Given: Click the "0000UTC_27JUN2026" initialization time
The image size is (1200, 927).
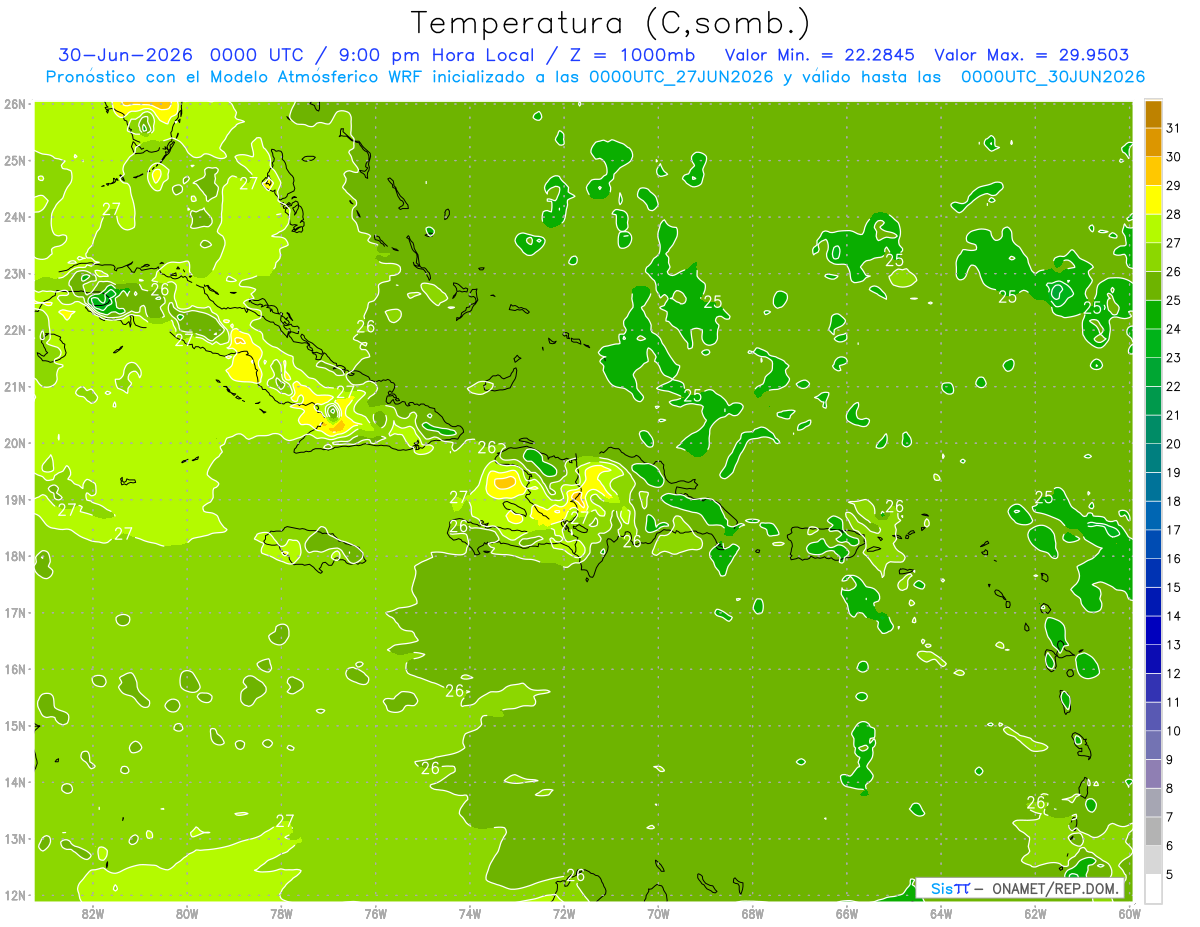Looking at the screenshot, I should click(x=681, y=76).
